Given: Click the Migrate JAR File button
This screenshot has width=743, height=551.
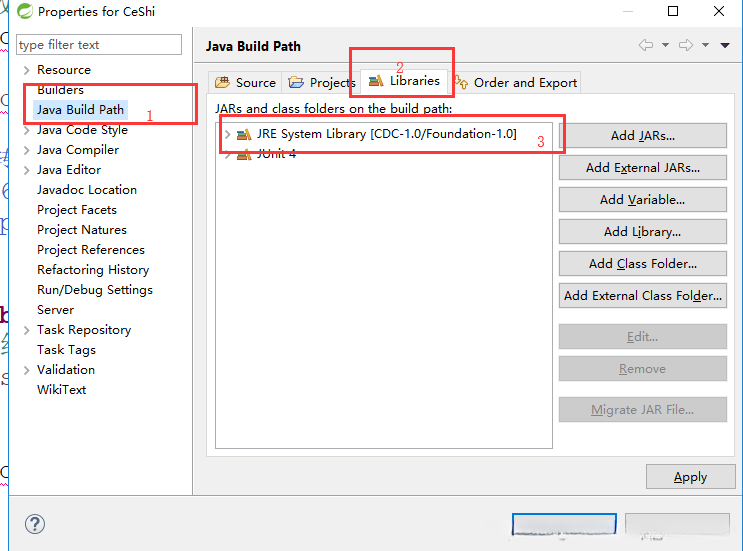Looking at the screenshot, I should tap(643, 409).
